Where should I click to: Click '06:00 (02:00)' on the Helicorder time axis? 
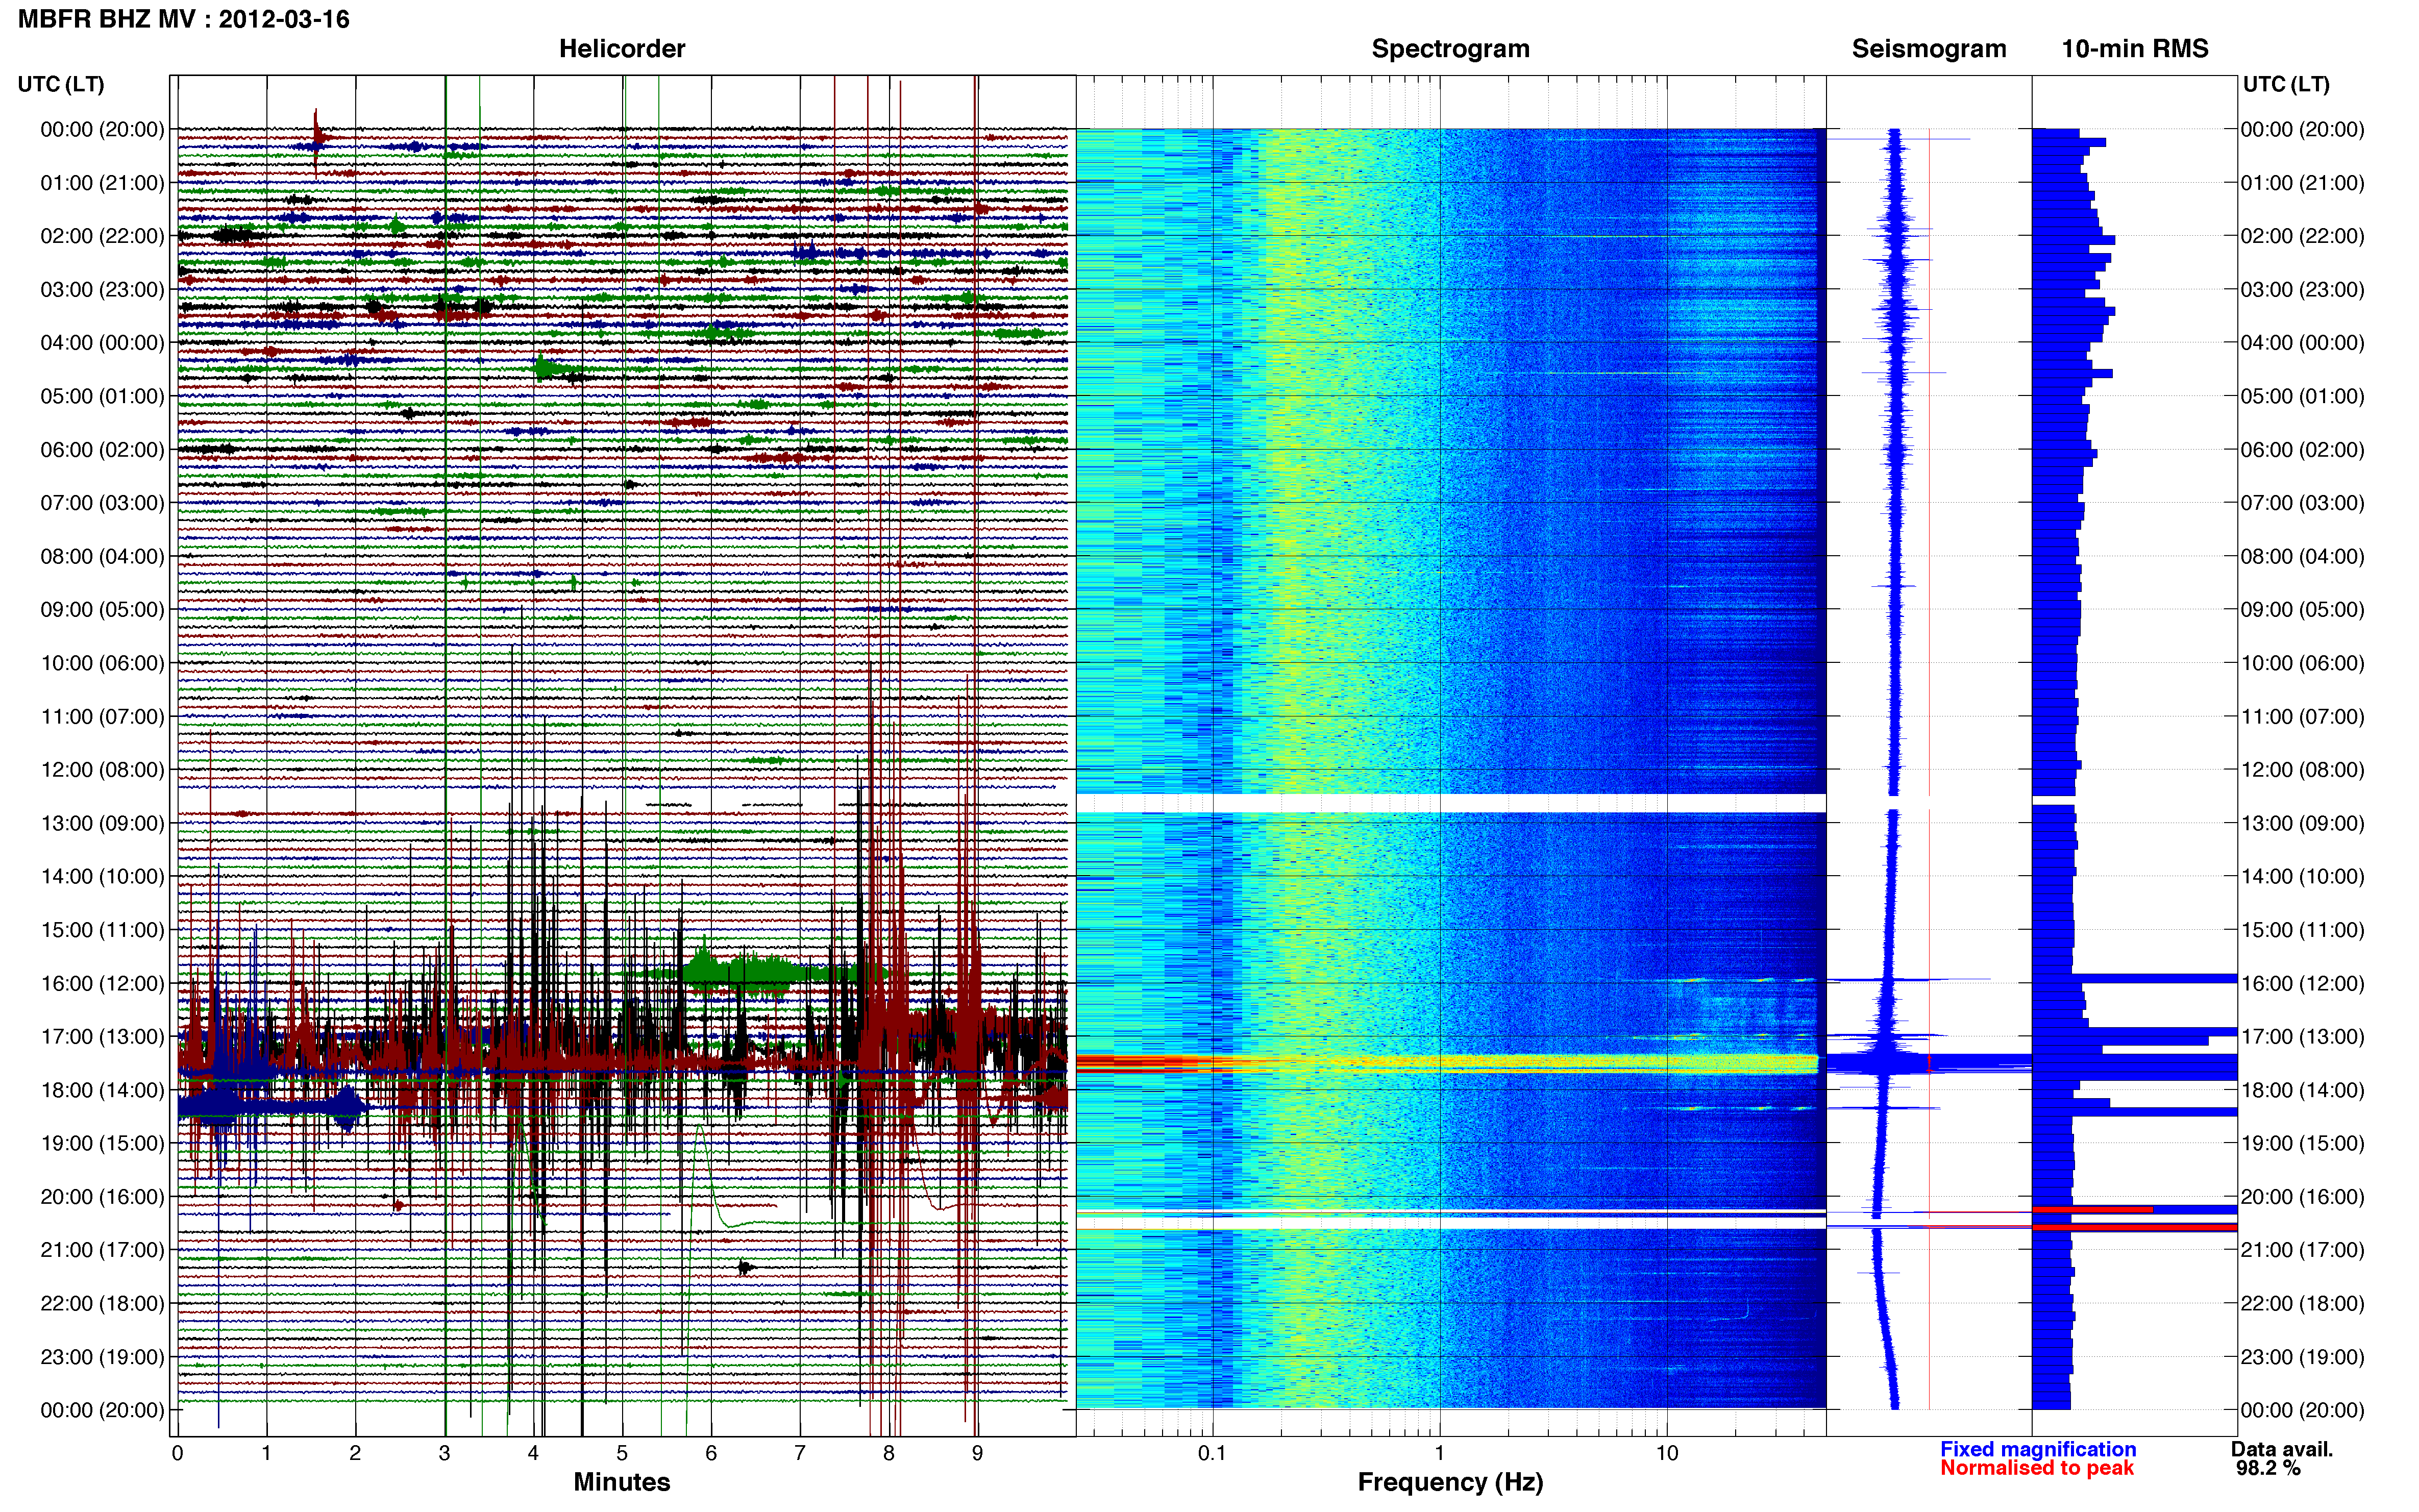click(x=102, y=450)
